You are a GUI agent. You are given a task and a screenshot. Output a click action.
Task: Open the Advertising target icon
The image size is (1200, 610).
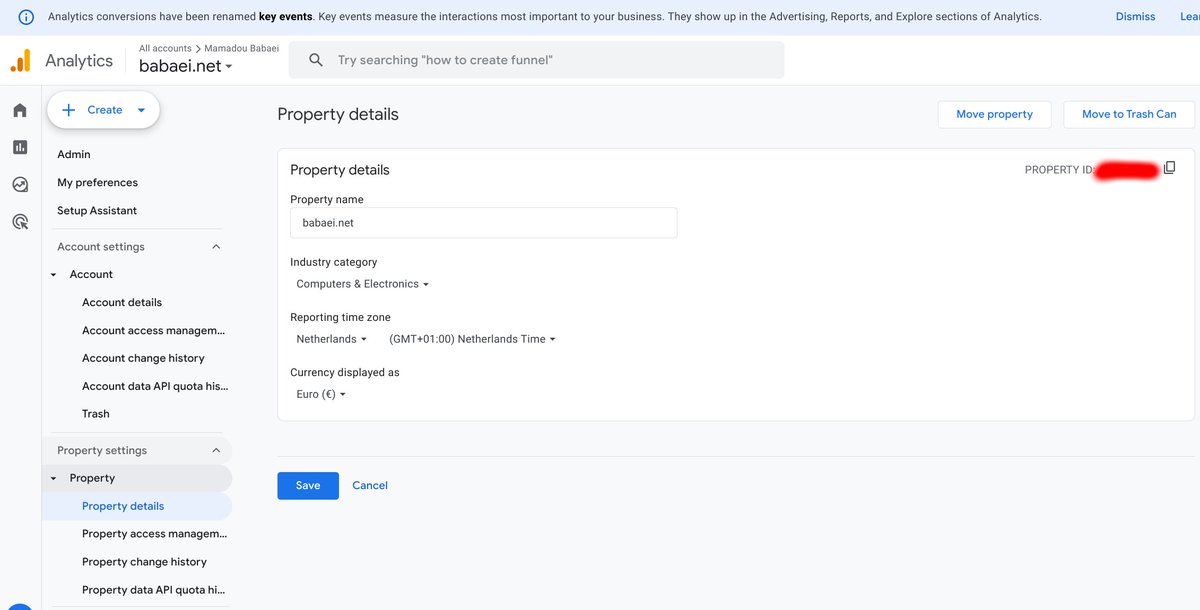pyautogui.click(x=20, y=221)
